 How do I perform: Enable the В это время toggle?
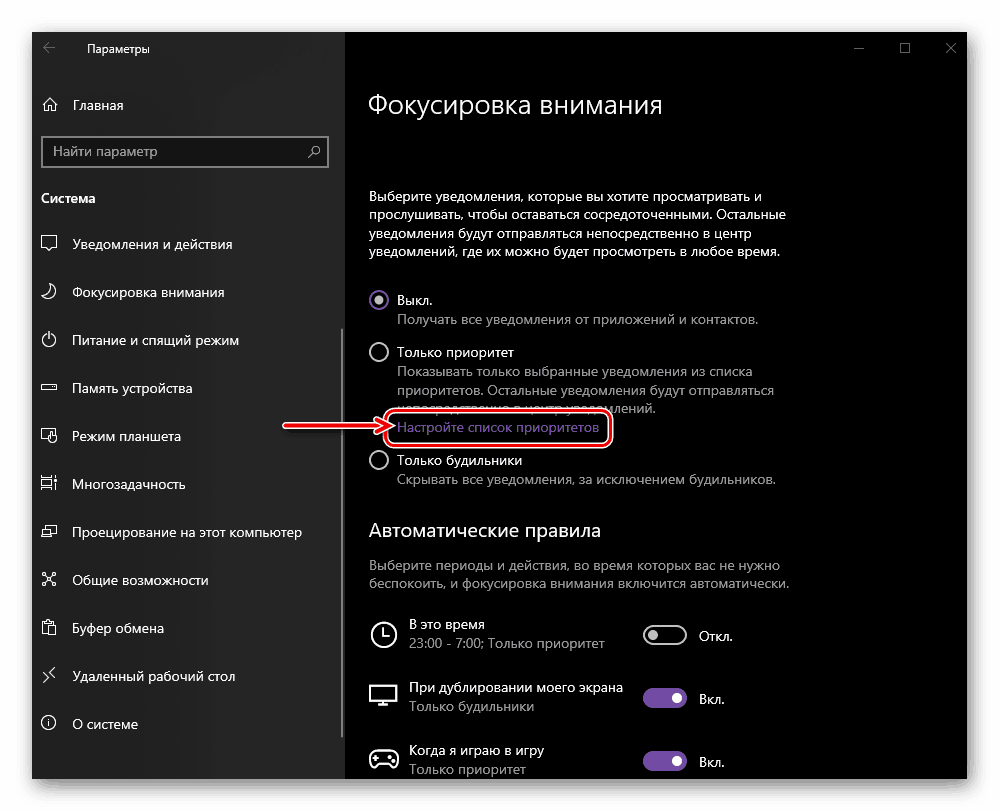pos(665,635)
